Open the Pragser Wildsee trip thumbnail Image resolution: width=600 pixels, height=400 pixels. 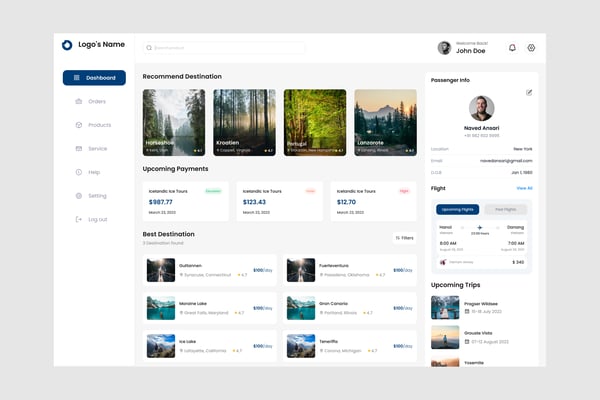(x=445, y=307)
